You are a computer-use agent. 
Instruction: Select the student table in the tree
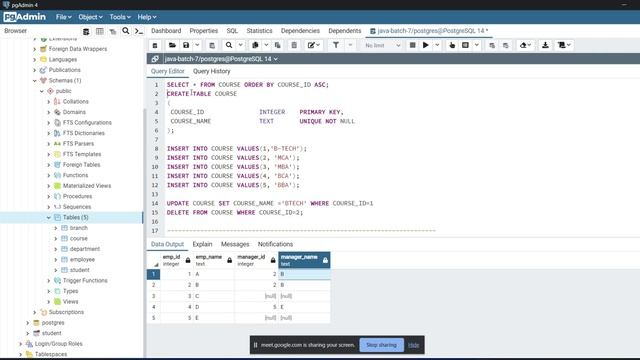(x=80, y=270)
